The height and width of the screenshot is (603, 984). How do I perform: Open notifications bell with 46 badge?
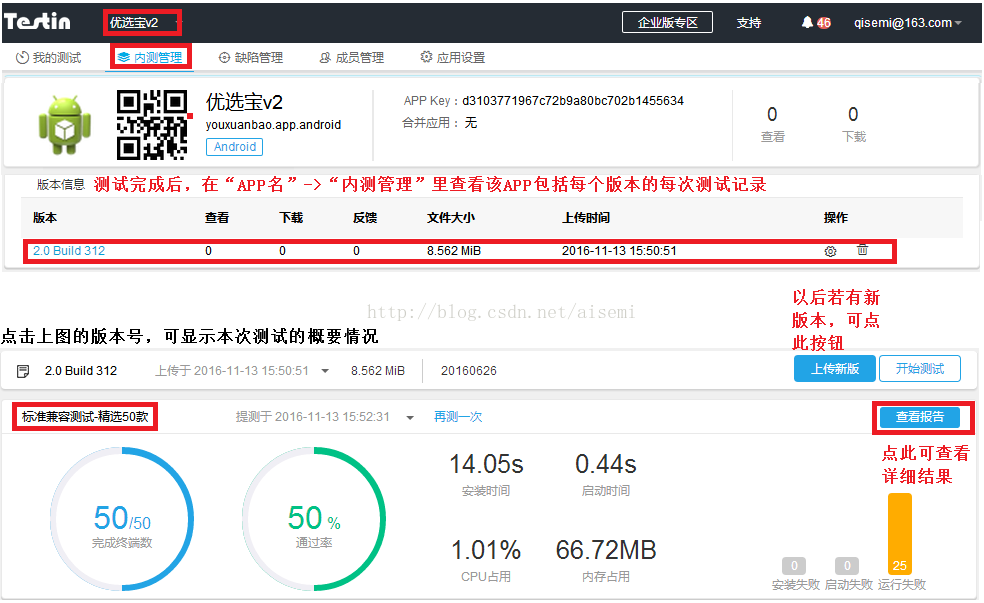[815, 23]
